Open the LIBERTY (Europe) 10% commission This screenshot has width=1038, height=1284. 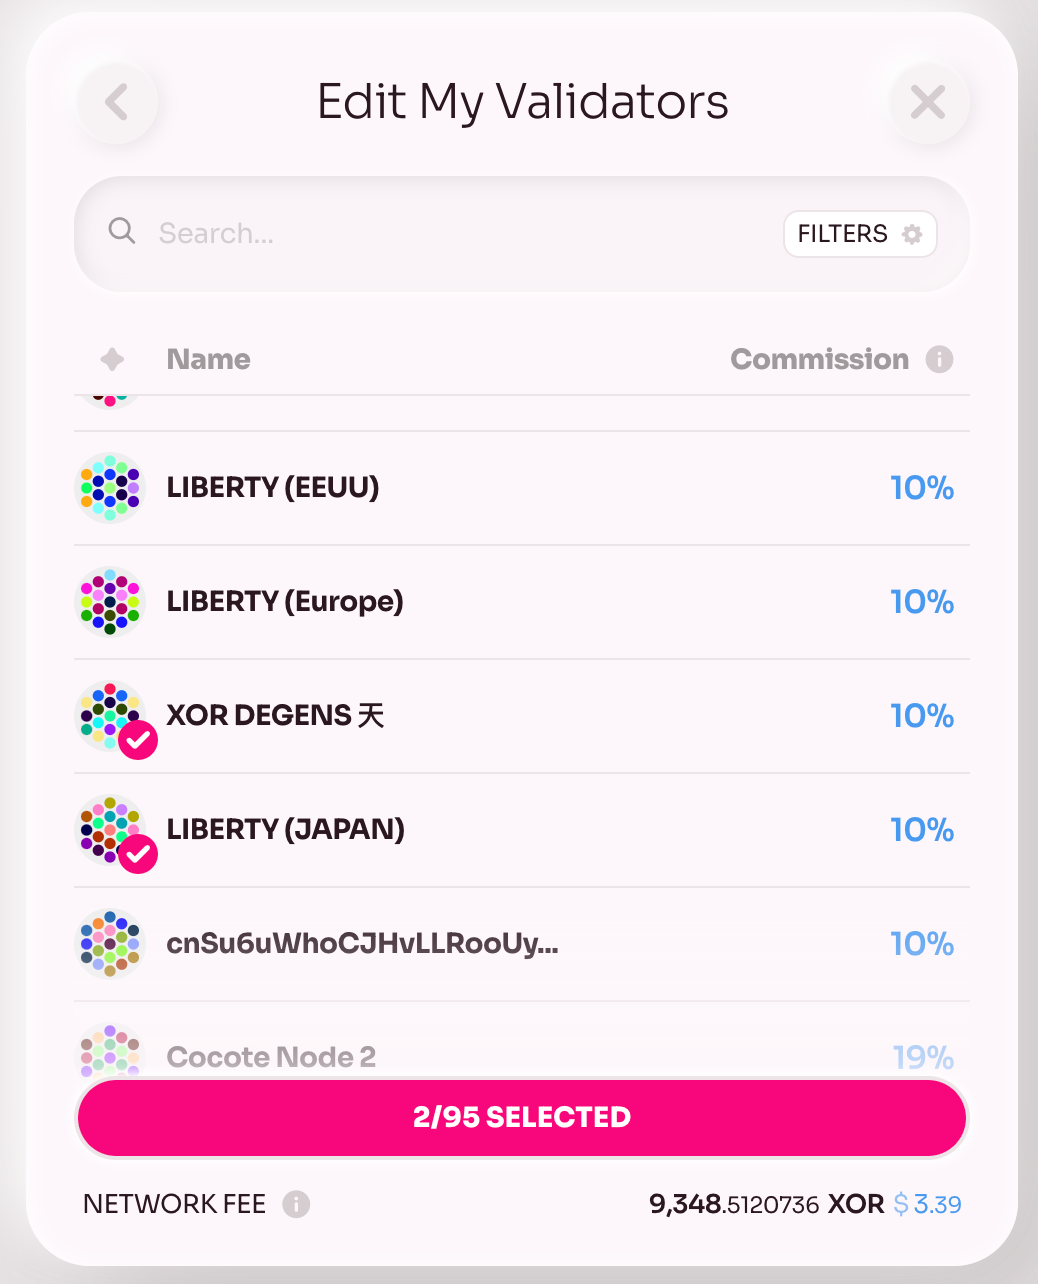[922, 602]
